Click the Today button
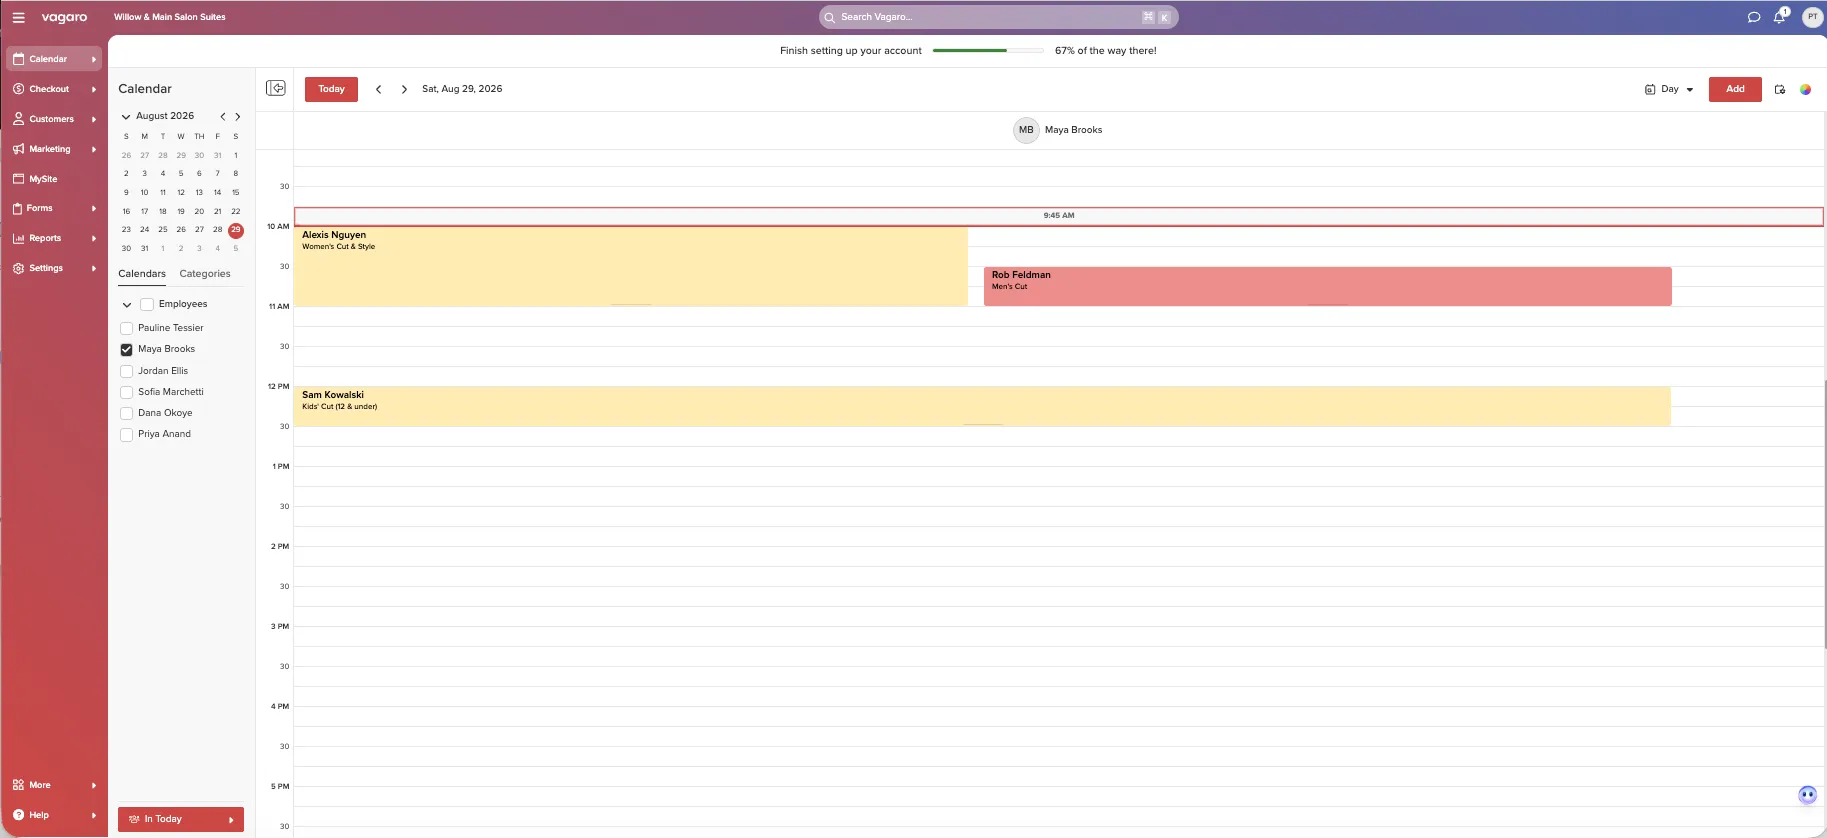The height and width of the screenshot is (838, 1827). coord(331,89)
